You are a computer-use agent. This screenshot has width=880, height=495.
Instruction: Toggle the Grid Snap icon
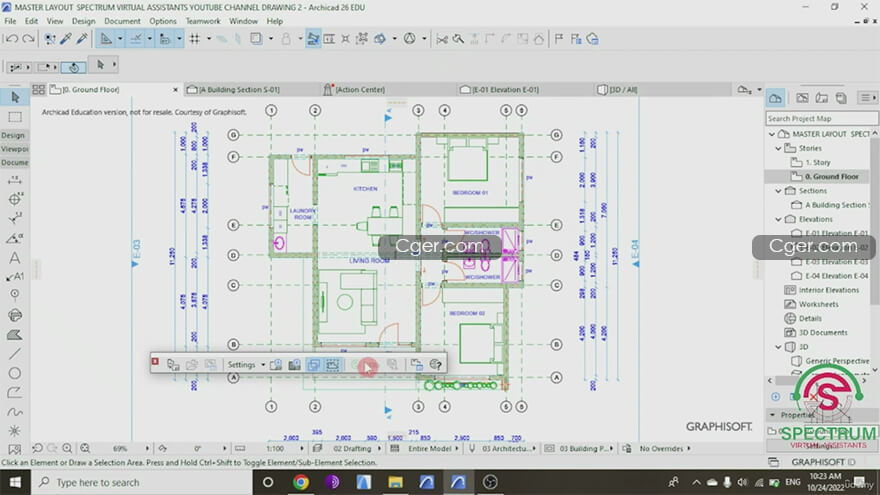pyautogui.click(x=195, y=39)
